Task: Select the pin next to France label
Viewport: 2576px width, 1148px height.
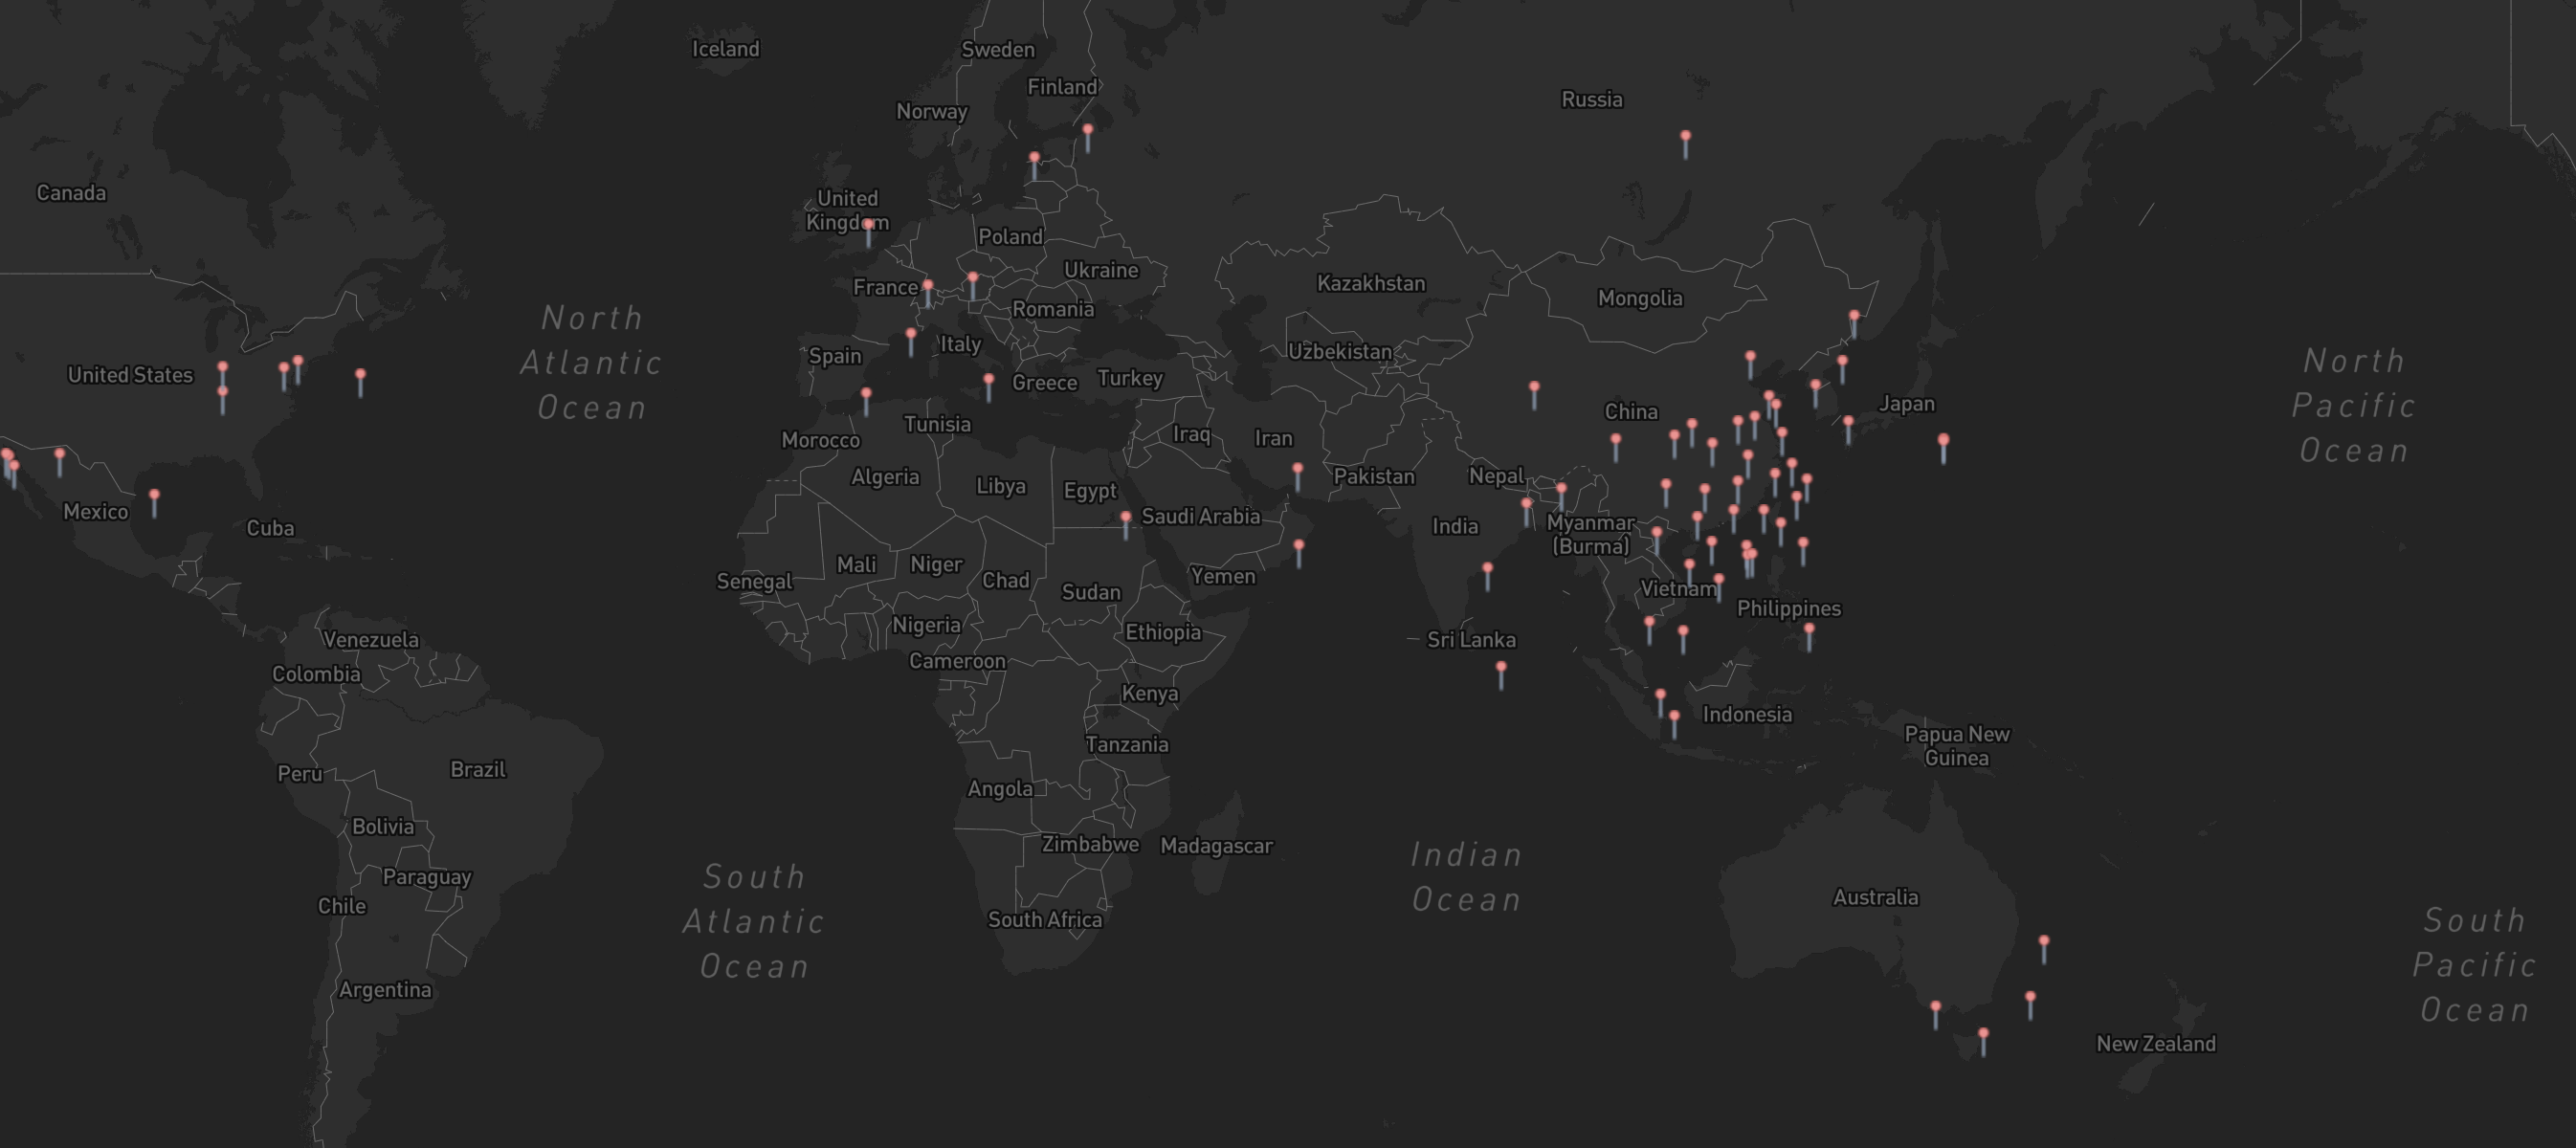Action: click(x=928, y=287)
